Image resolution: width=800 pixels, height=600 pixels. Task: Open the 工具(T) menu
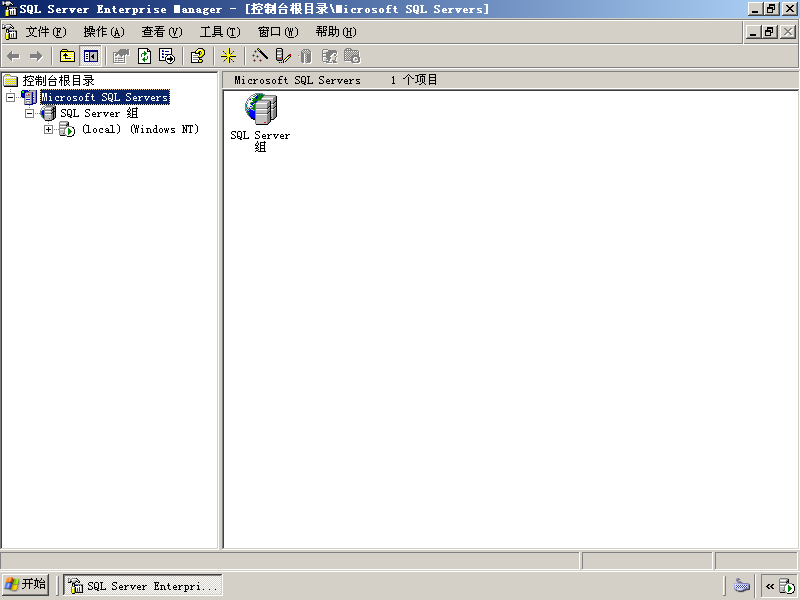click(220, 32)
